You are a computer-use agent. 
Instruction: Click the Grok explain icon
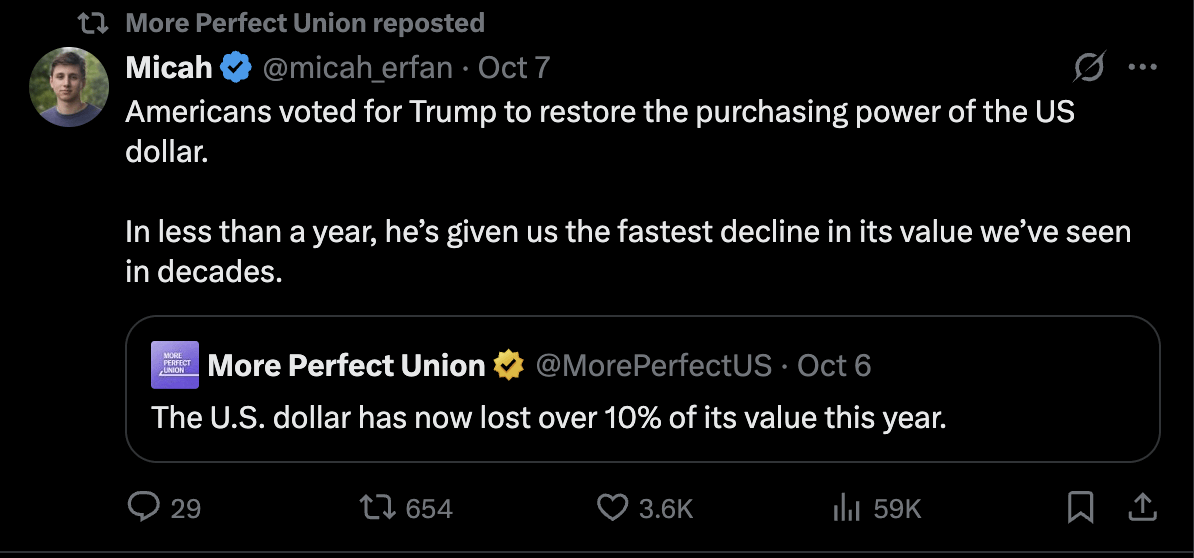click(1089, 68)
